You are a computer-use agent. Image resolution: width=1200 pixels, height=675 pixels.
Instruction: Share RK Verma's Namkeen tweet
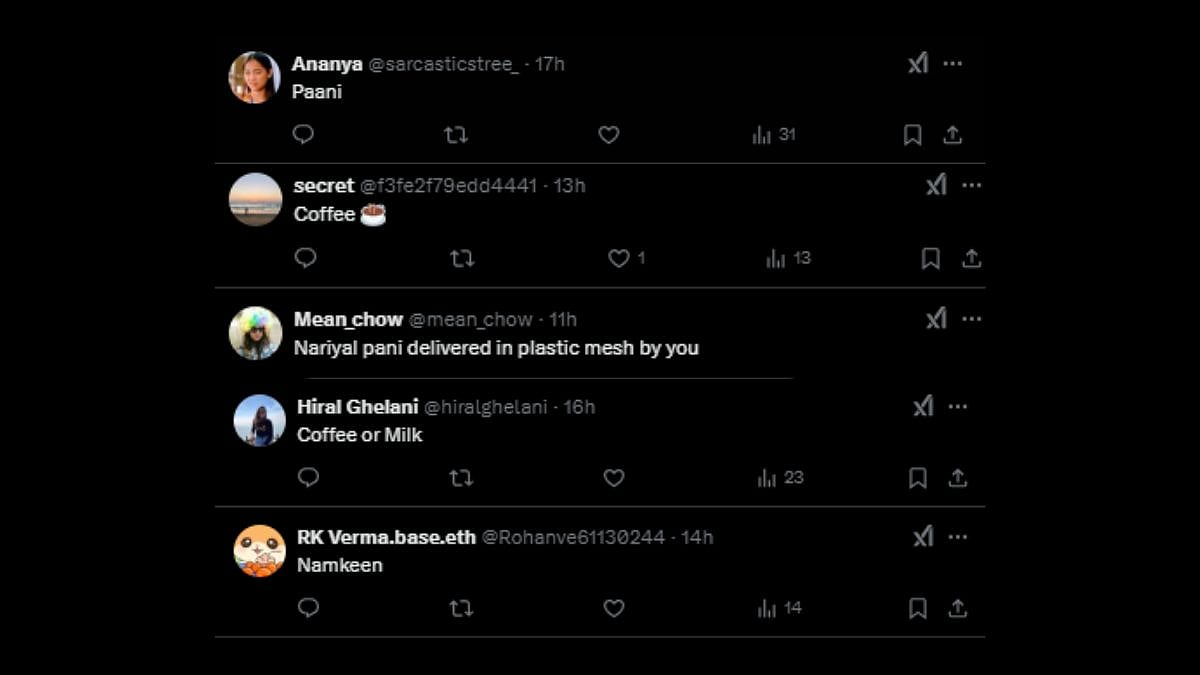(957, 608)
